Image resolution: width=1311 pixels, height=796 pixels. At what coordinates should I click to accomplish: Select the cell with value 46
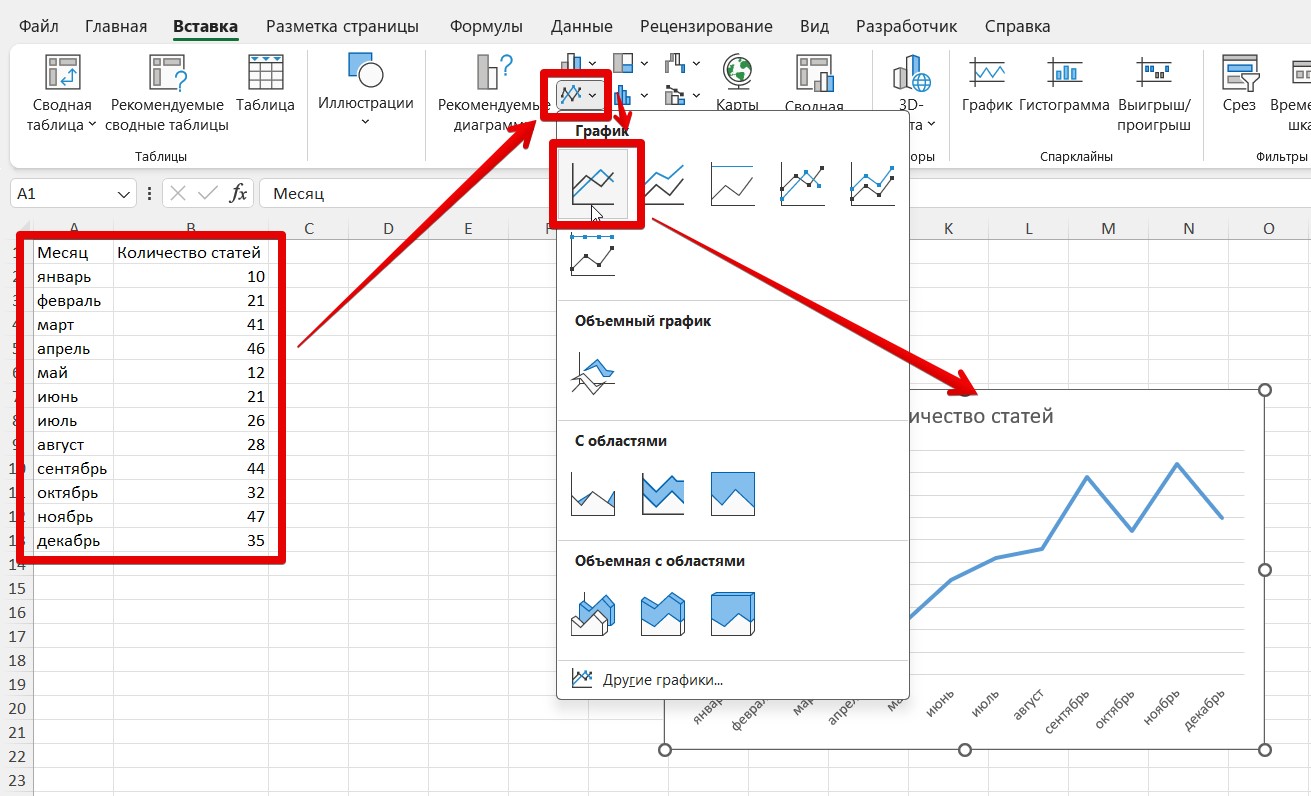click(191, 348)
